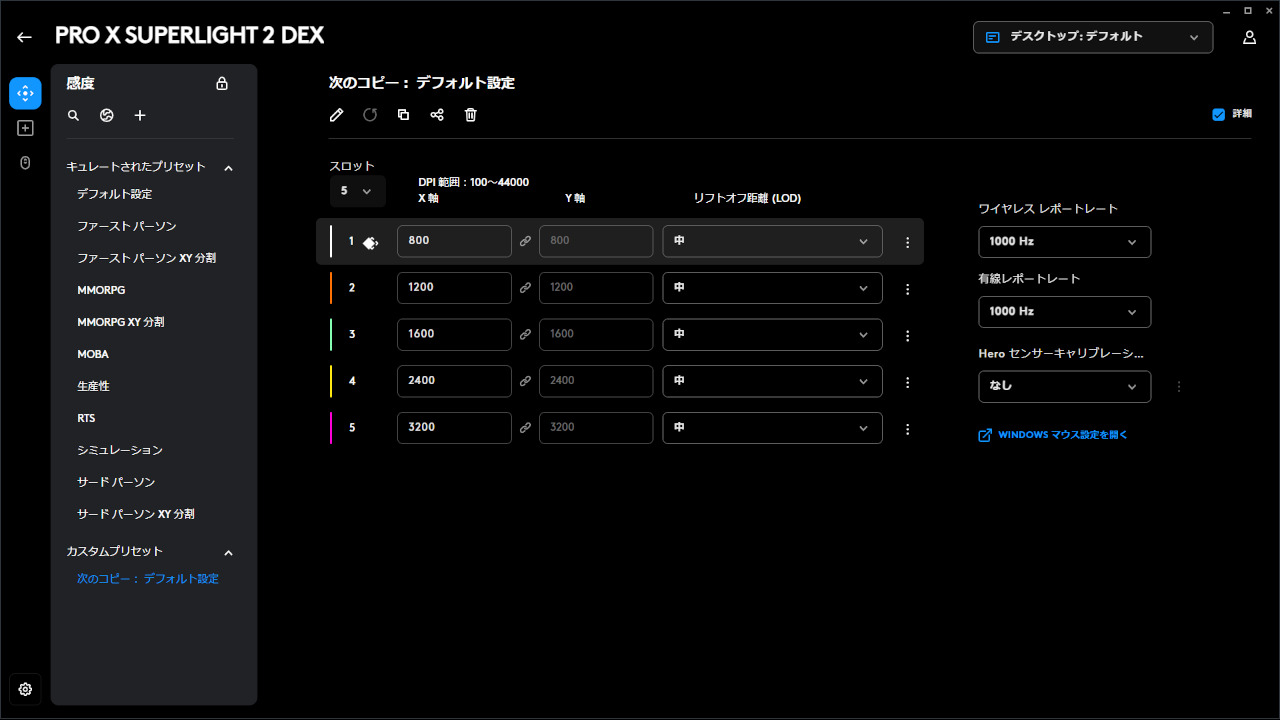This screenshot has height=720, width=1280.
Task: Click the magenta color bar of slot 5
Action: click(331, 428)
